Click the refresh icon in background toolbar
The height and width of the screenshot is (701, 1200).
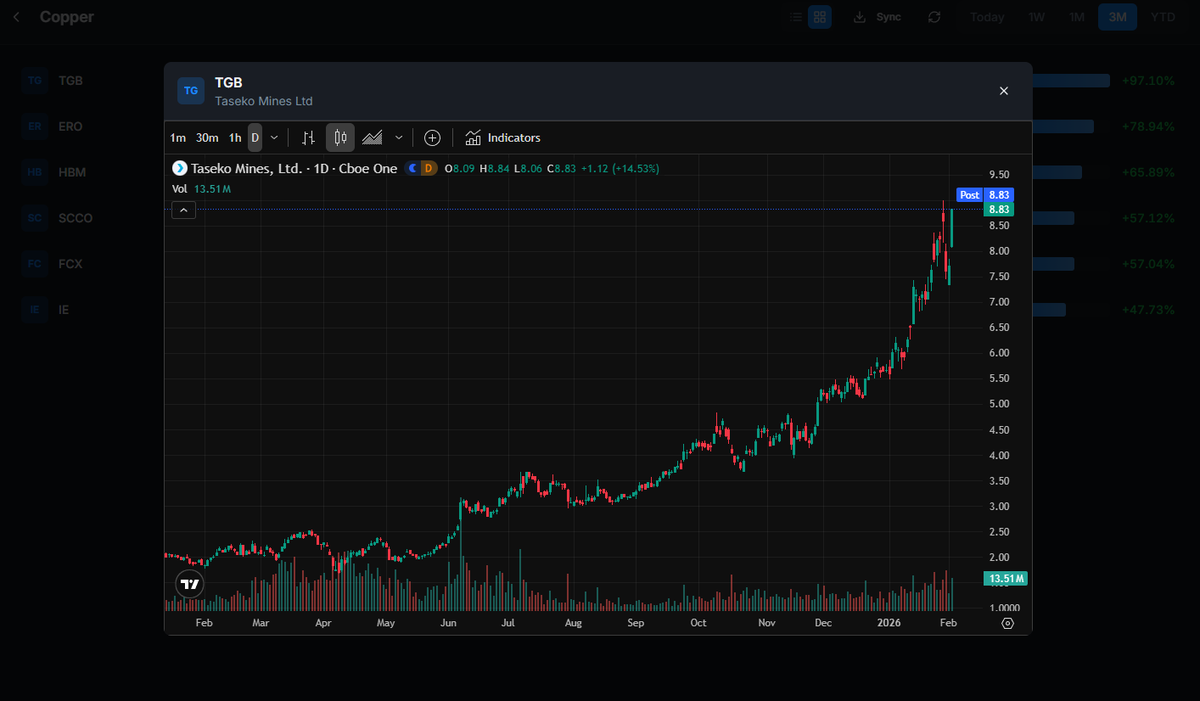click(934, 17)
